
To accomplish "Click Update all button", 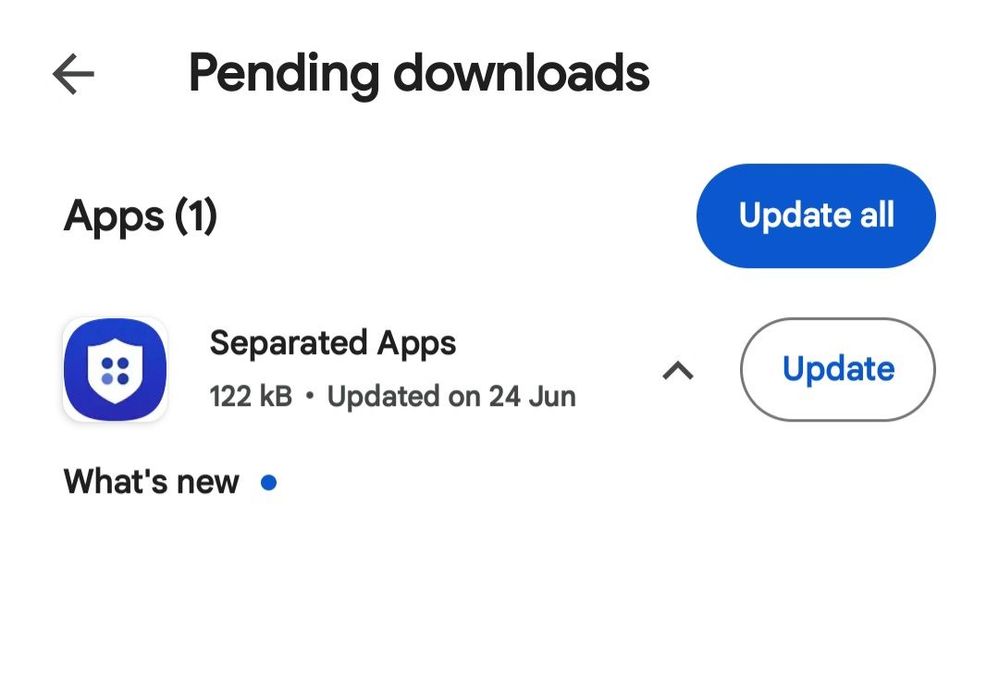I will pos(816,215).
